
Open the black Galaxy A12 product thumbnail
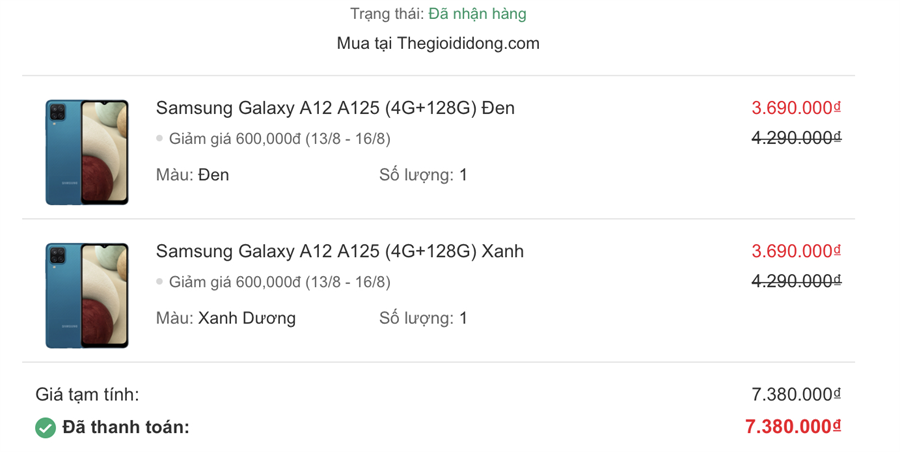click(87, 152)
